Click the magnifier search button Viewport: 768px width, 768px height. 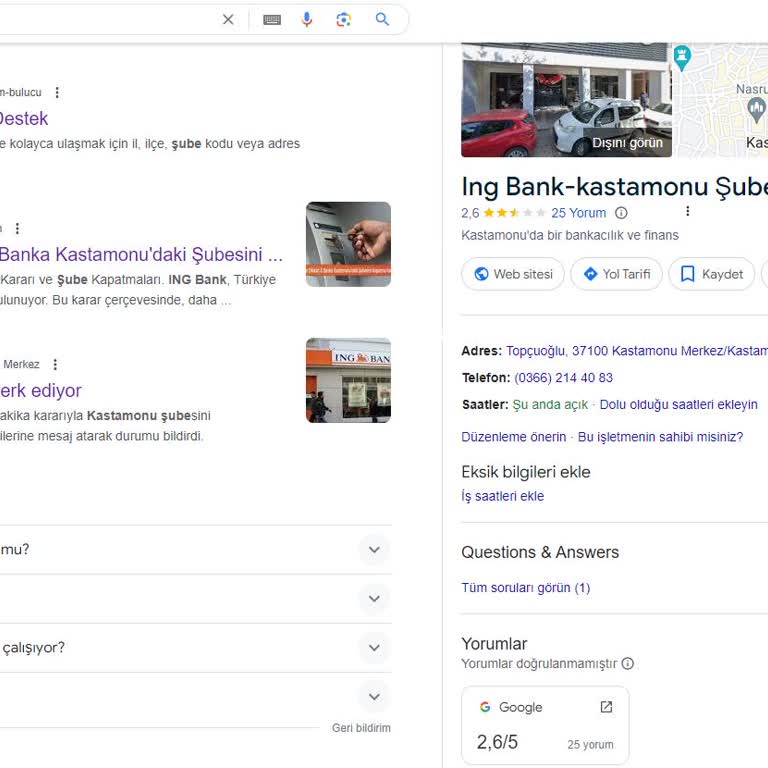pos(382,20)
